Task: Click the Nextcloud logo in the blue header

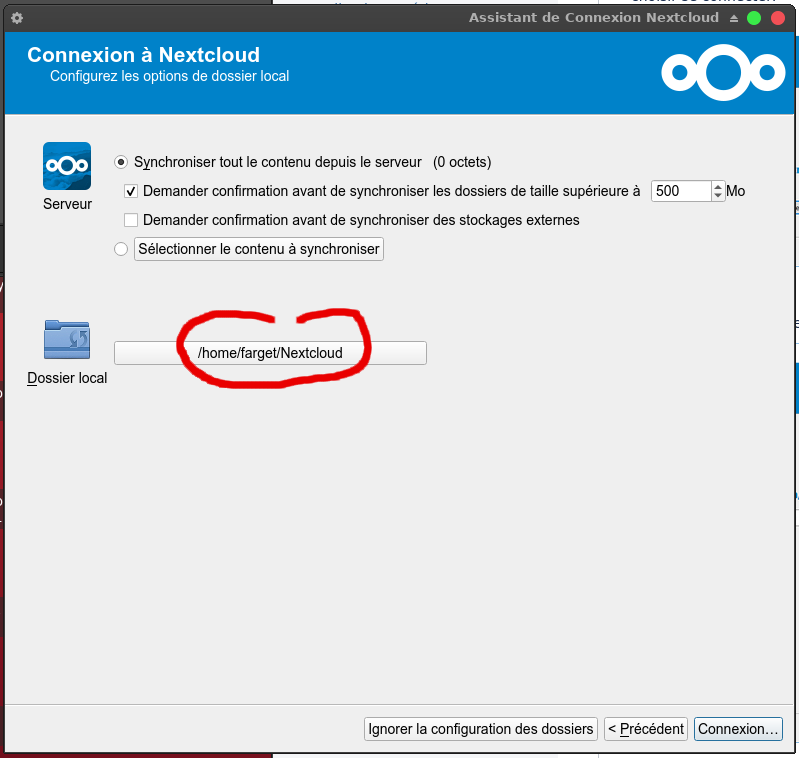Action: point(723,71)
